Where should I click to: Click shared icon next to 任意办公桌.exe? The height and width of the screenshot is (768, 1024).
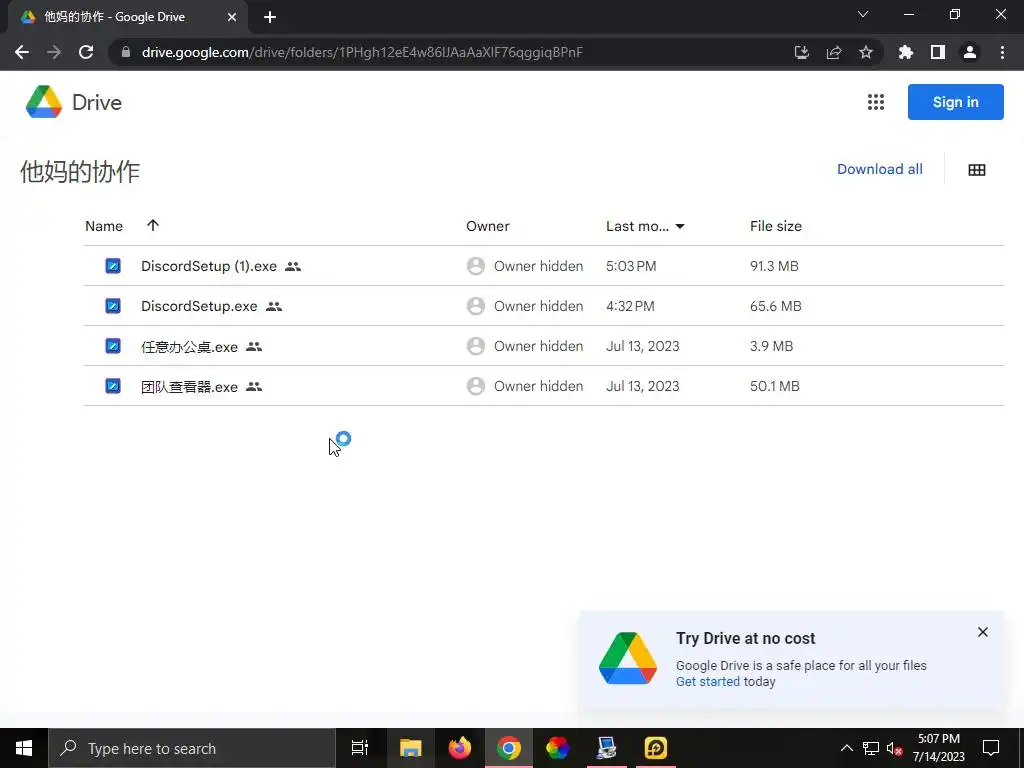254,347
